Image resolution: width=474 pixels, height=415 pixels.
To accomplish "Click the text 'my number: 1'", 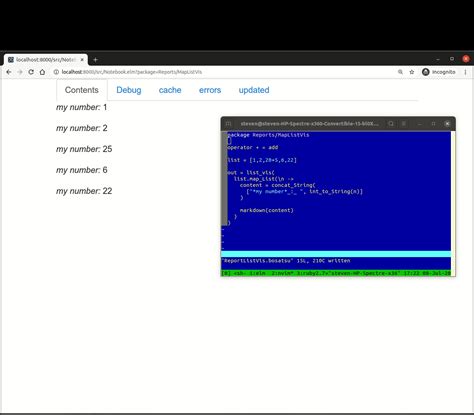I will tap(82, 107).
